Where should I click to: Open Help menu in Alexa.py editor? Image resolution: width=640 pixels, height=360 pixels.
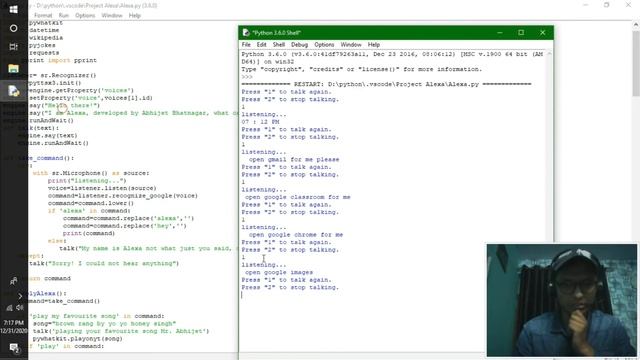[134, 16]
